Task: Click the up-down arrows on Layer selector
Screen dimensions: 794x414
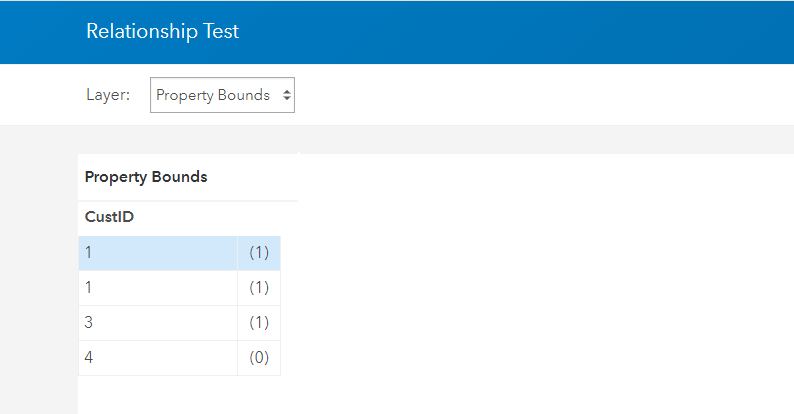Action: point(287,96)
